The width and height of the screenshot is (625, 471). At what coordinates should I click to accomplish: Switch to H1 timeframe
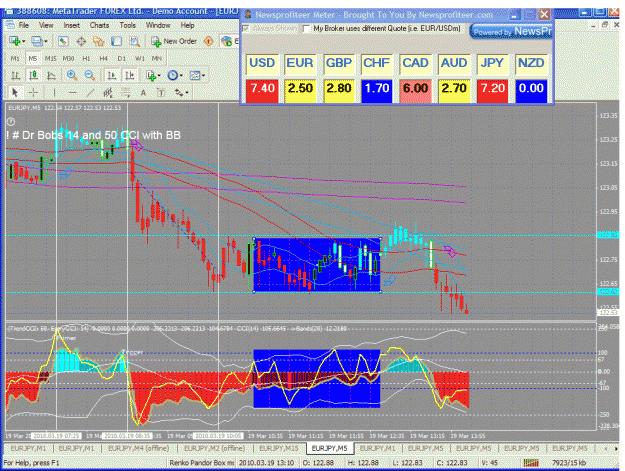point(86,59)
